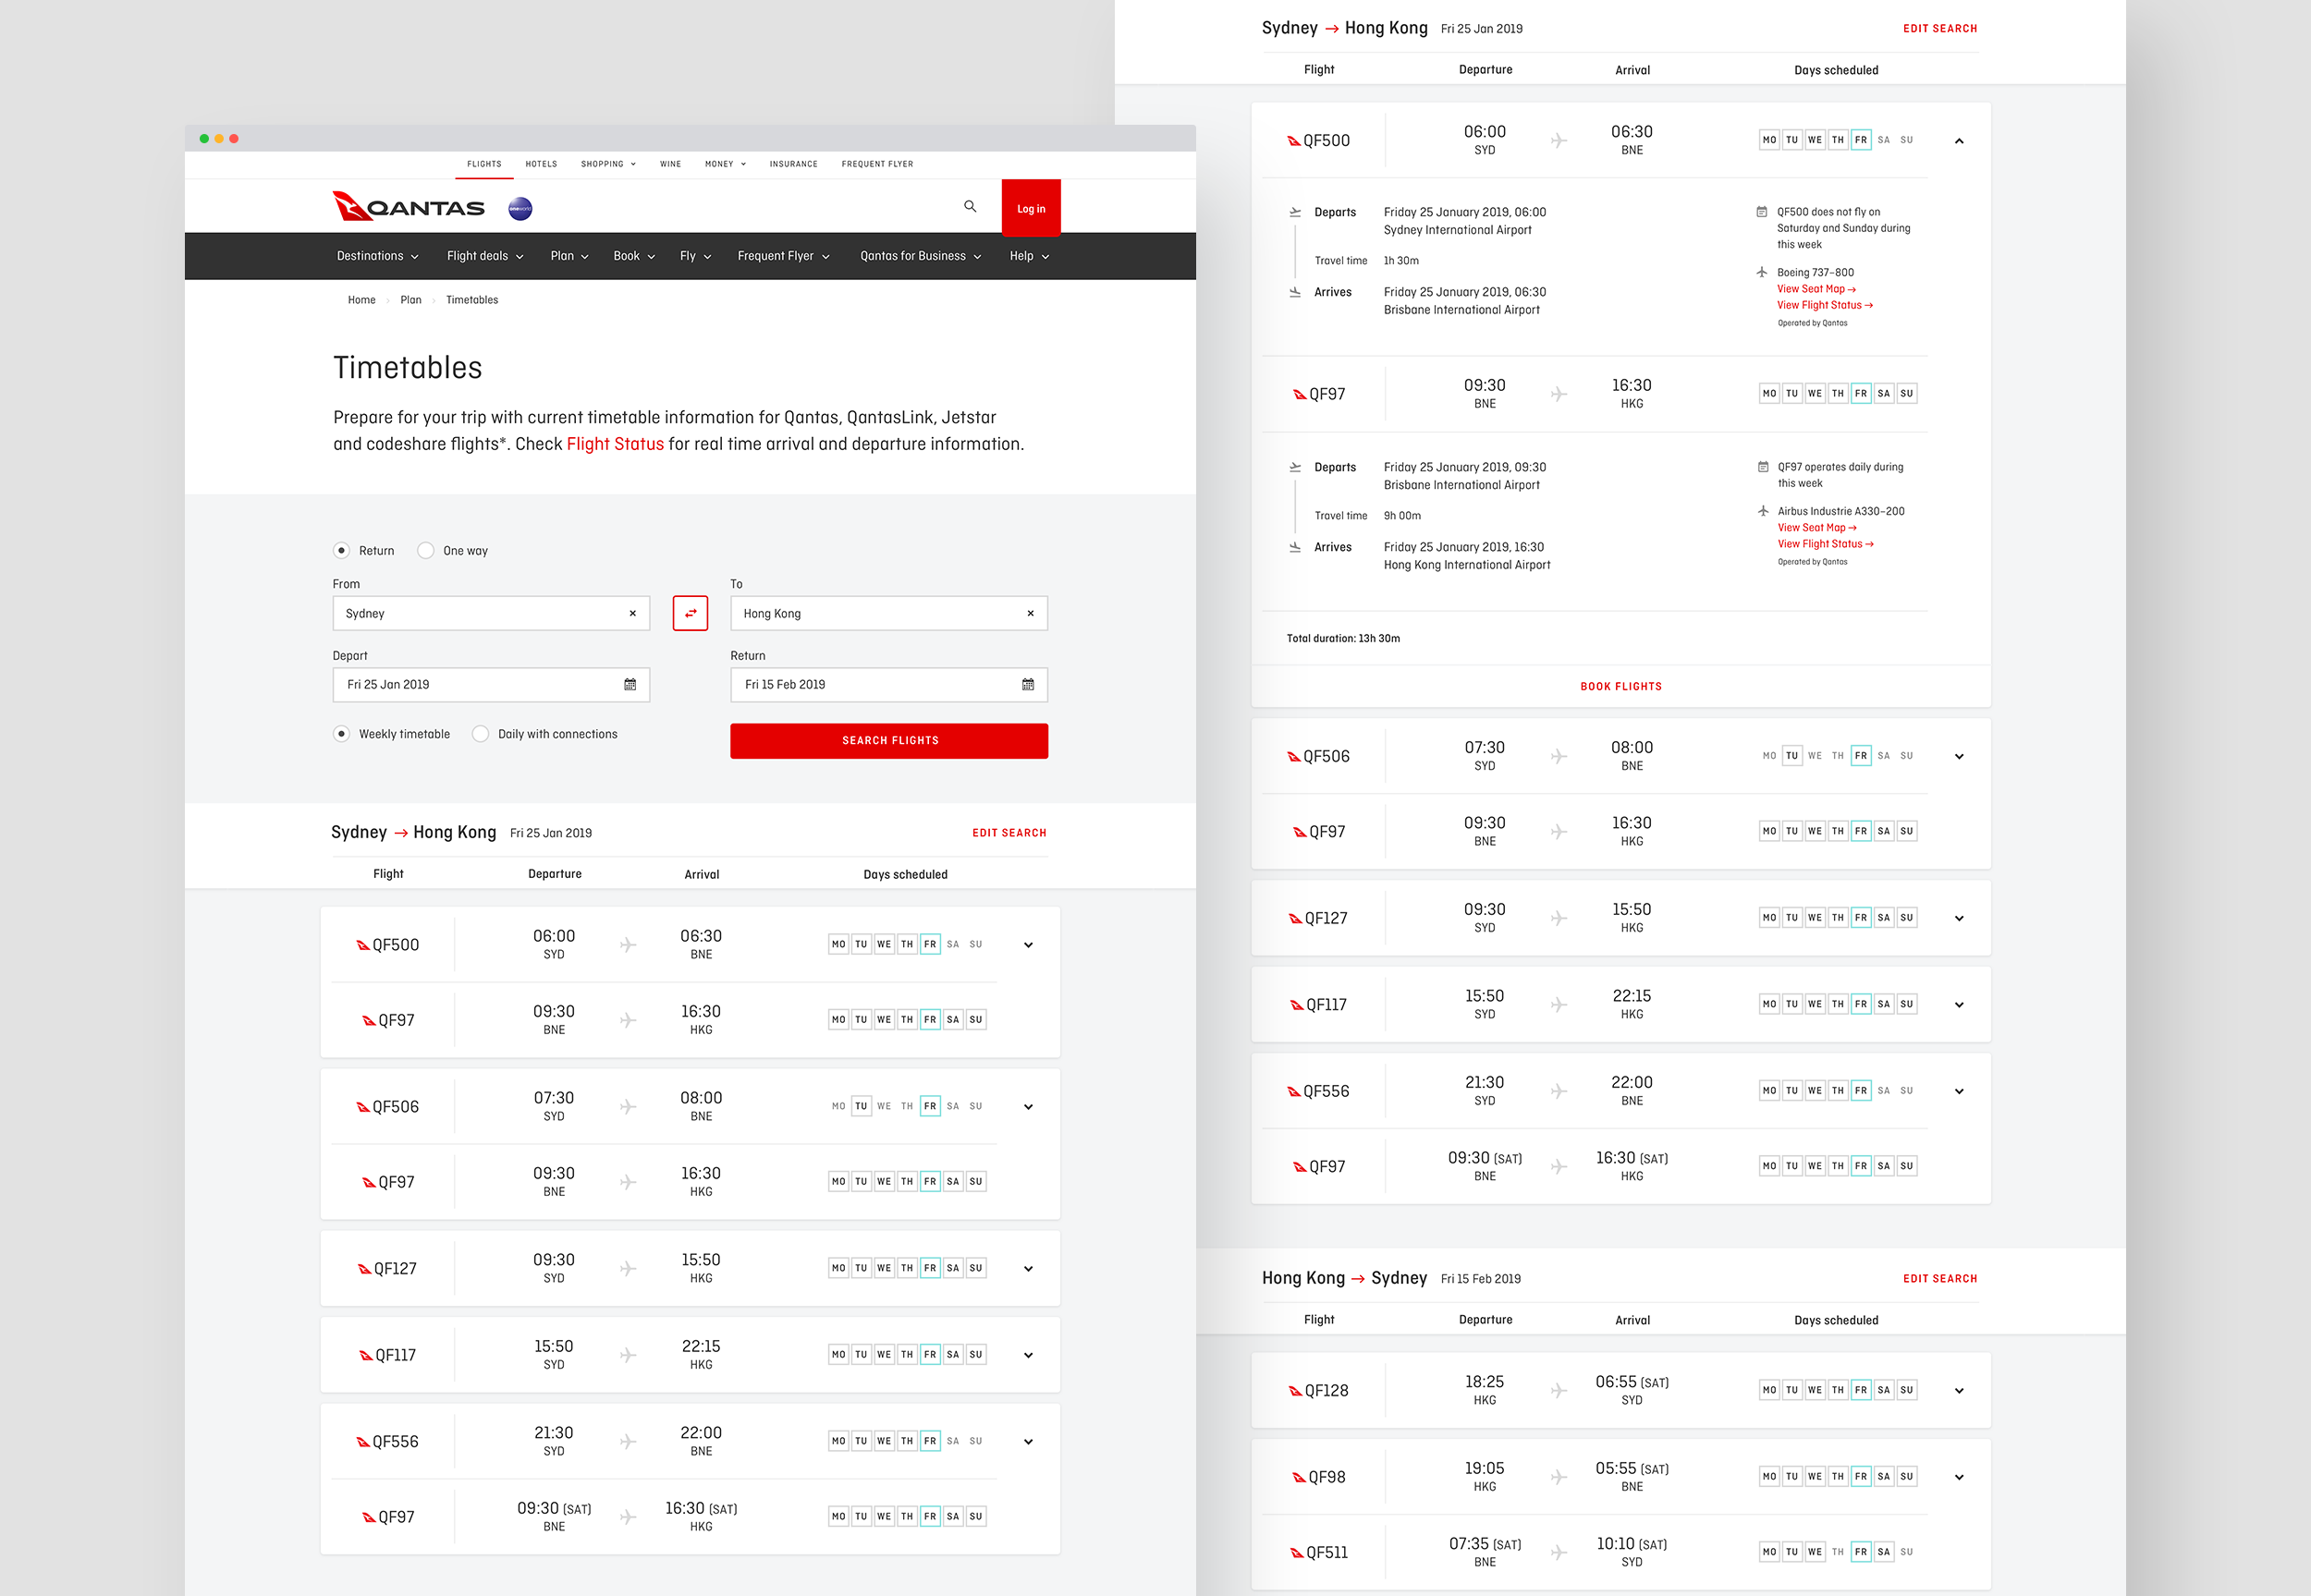Select the INSURANCE top tab
This screenshot has height=1596, width=2311.
coord(793,164)
